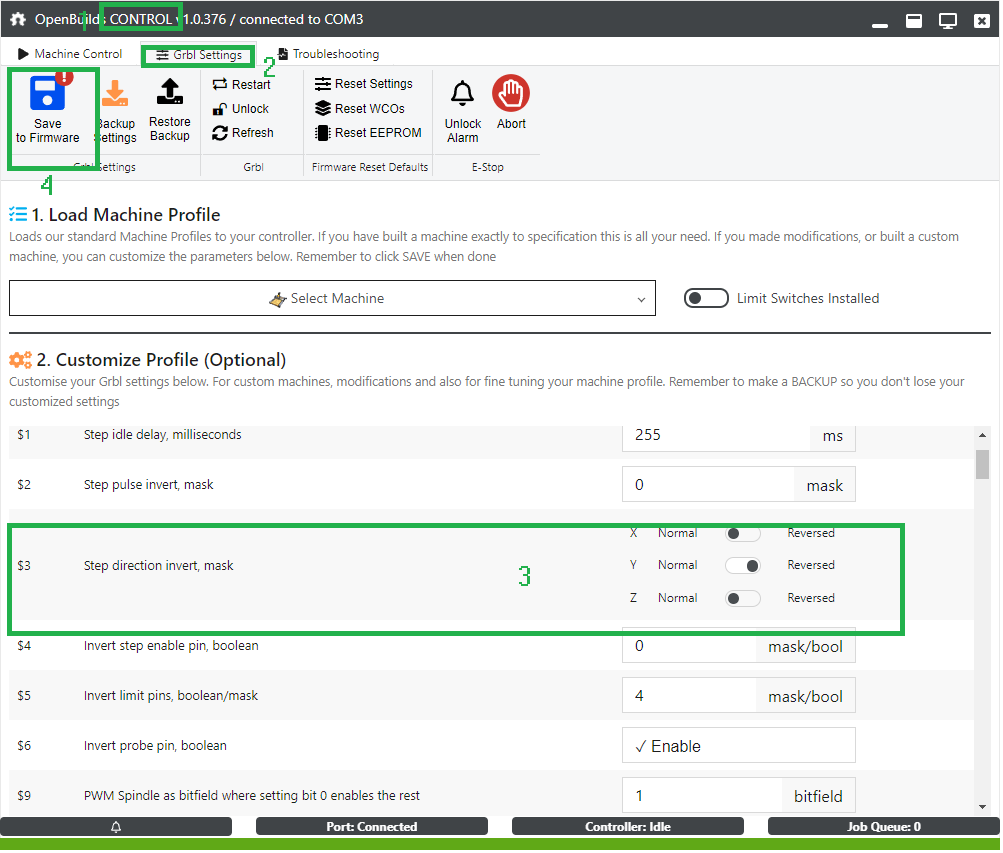Click the Restore Backup upload icon
The width and height of the screenshot is (1003, 853).
[x=170, y=92]
